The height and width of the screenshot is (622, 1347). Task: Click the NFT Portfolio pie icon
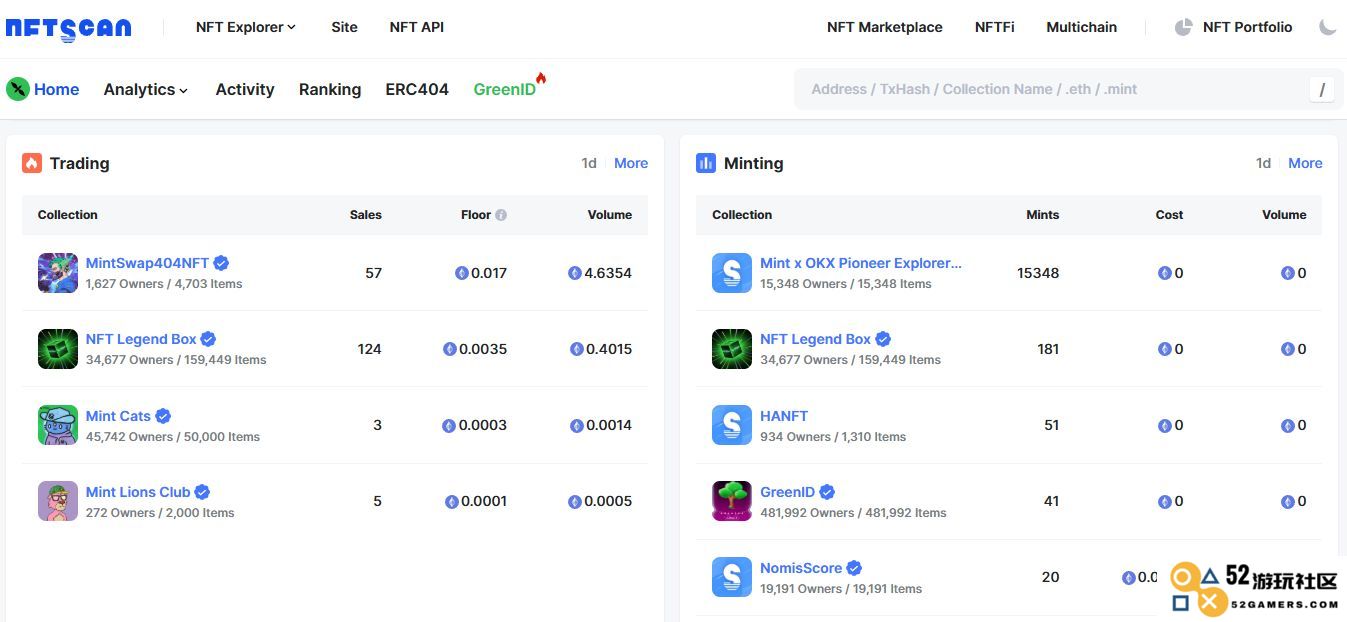(x=1183, y=27)
